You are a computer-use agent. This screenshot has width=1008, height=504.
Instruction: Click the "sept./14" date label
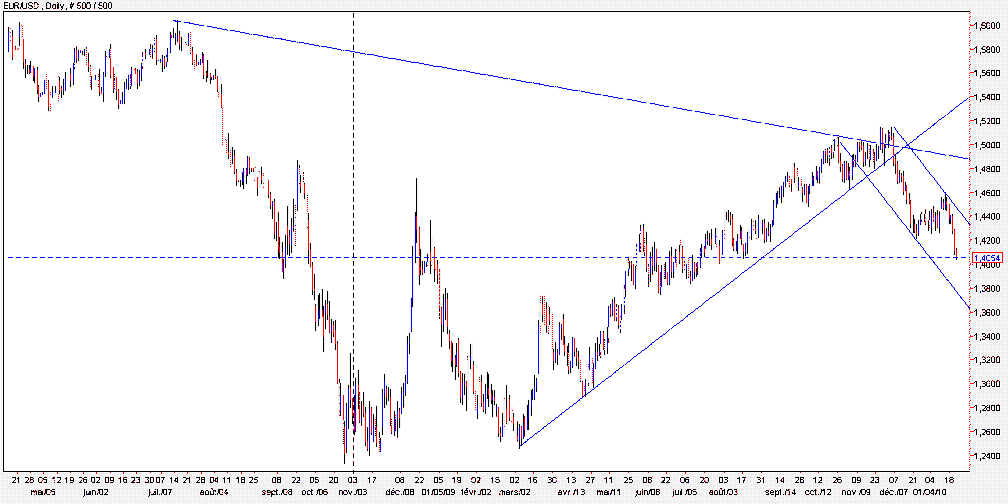pyautogui.click(x=781, y=492)
